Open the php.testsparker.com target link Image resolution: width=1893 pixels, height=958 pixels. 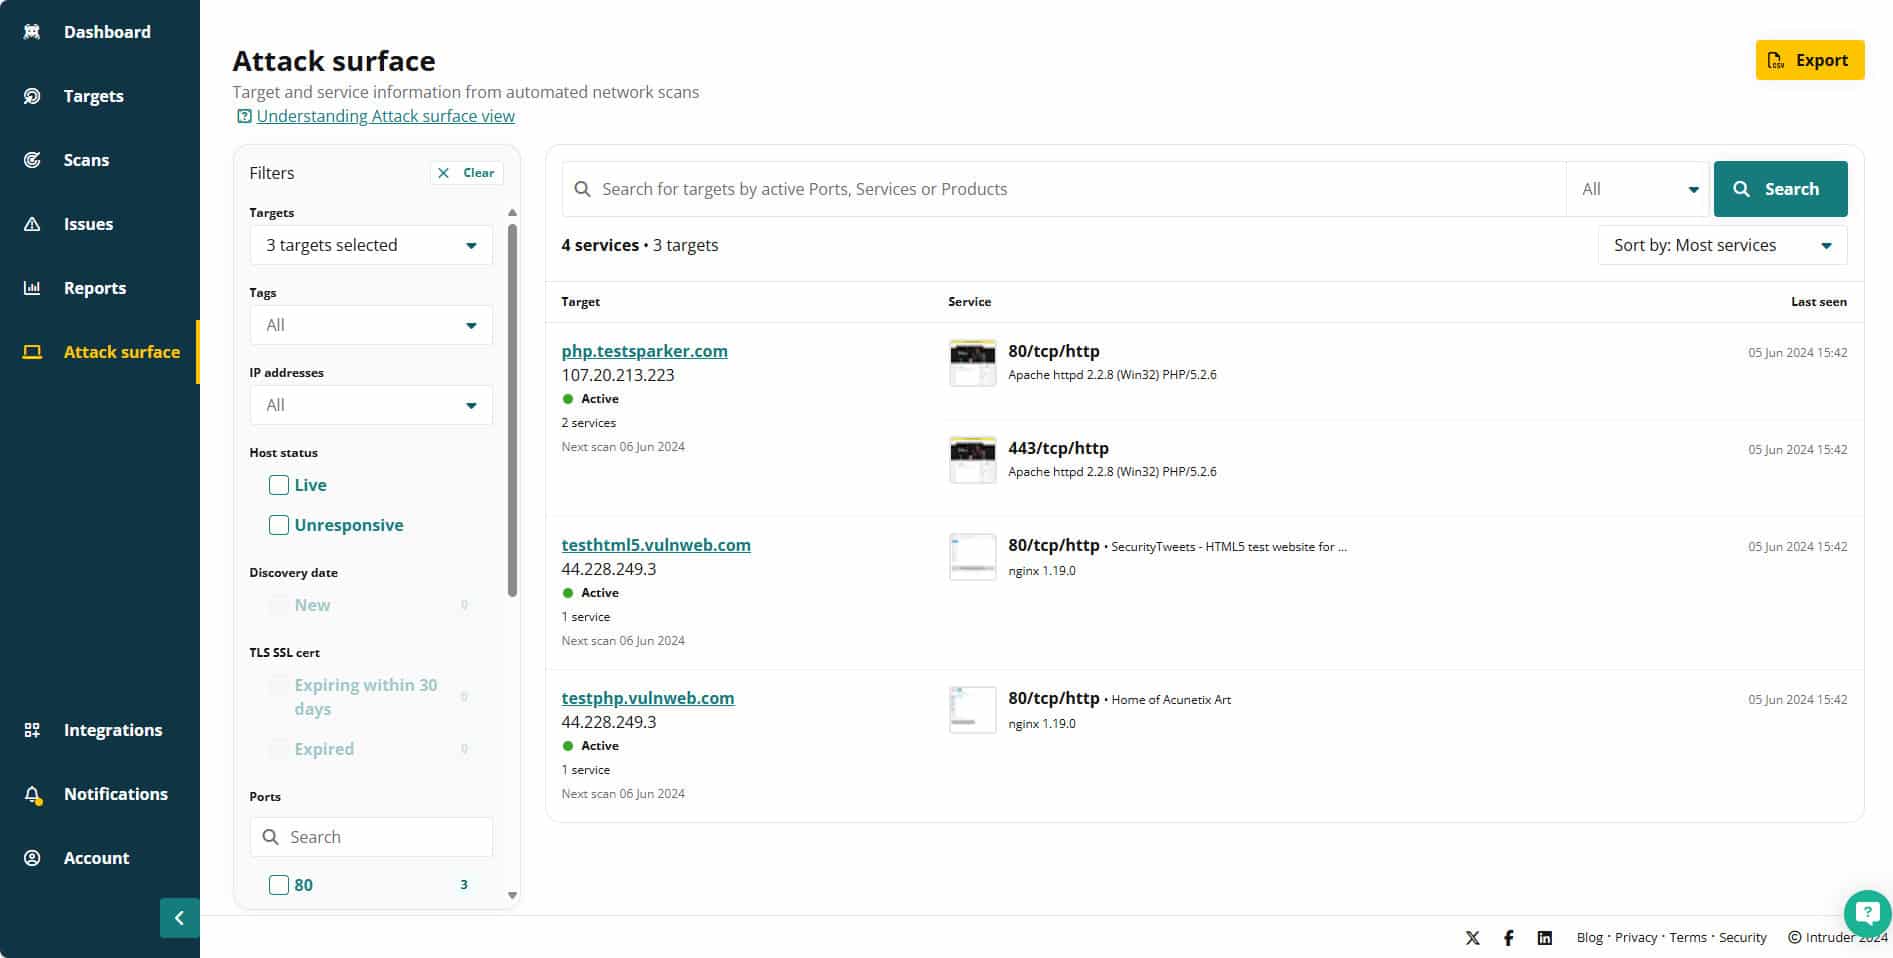click(x=645, y=351)
